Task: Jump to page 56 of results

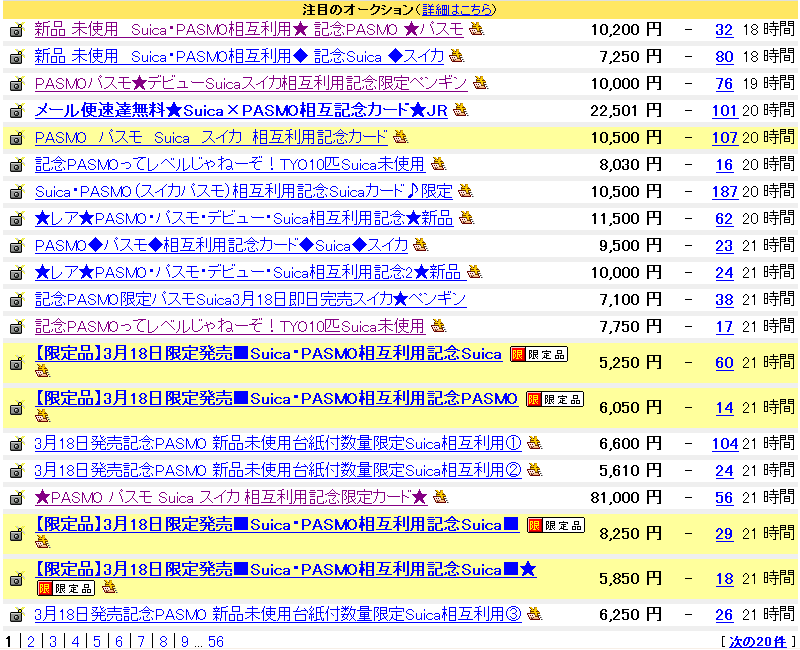Action: pos(215,641)
